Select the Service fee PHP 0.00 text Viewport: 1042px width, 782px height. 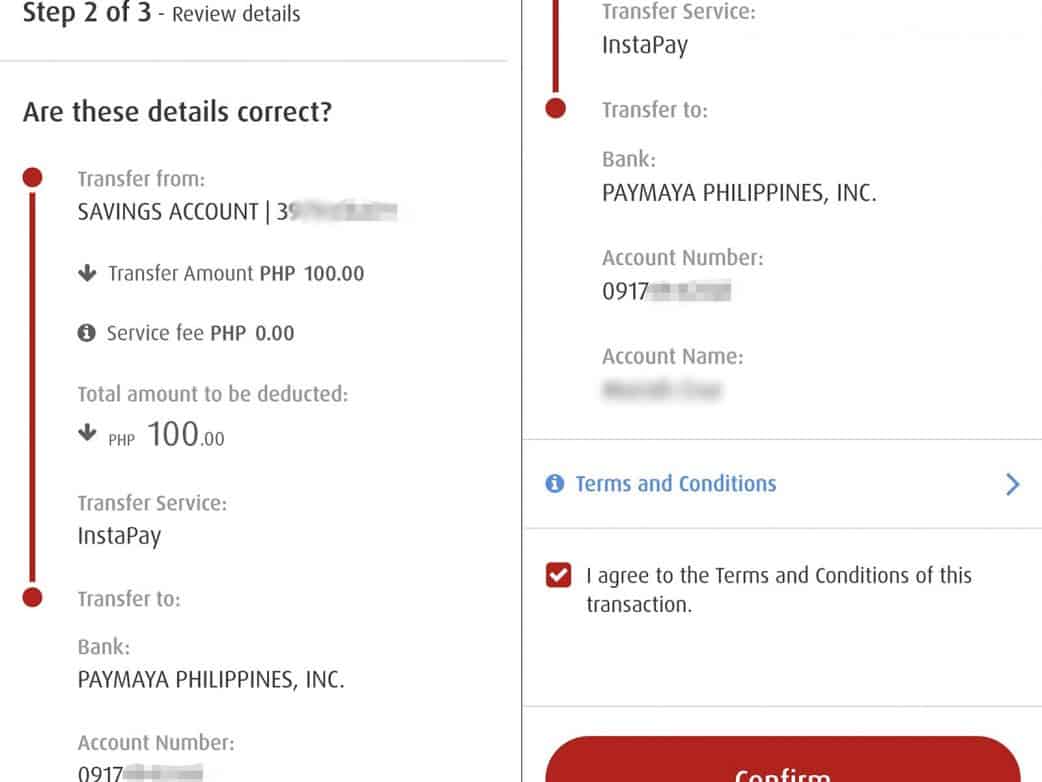(x=200, y=333)
